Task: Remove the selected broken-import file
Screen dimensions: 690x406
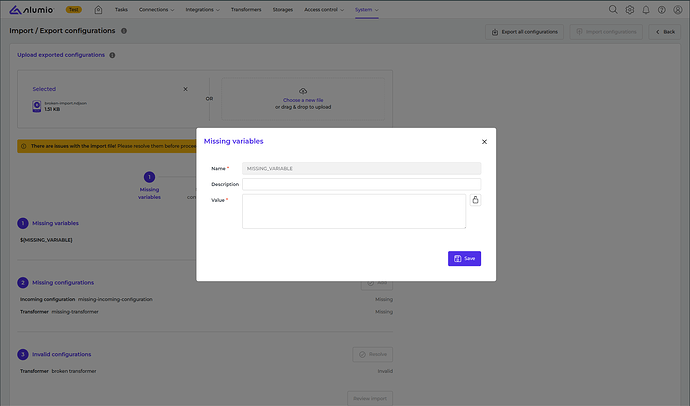Action: click(x=185, y=89)
